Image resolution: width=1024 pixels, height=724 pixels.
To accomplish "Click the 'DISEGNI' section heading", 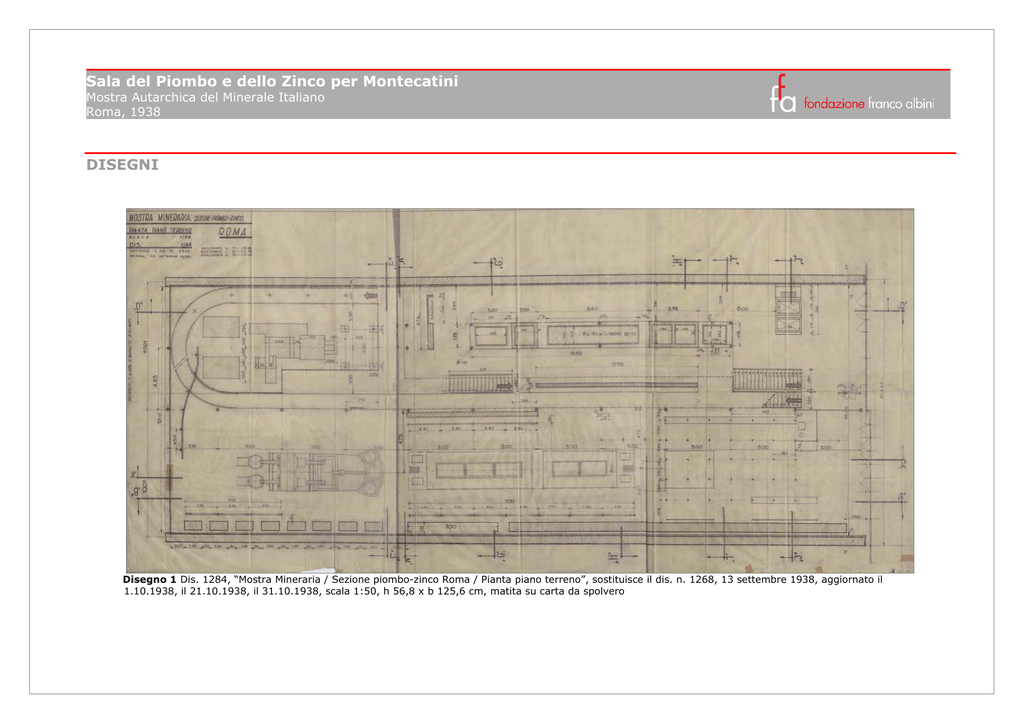I will (x=122, y=164).
